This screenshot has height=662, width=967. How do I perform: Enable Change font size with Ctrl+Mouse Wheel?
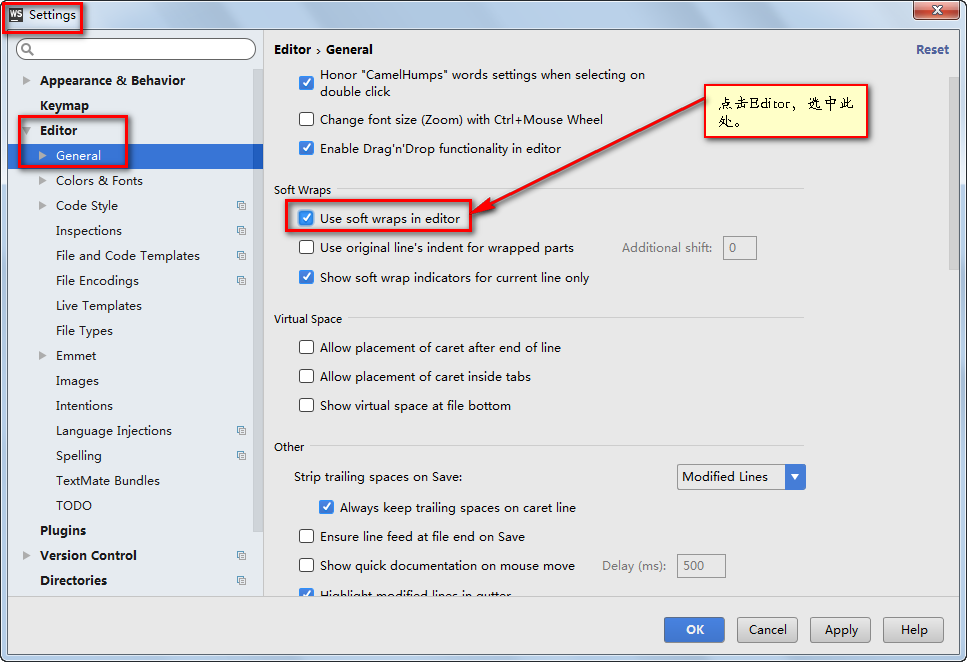point(306,119)
